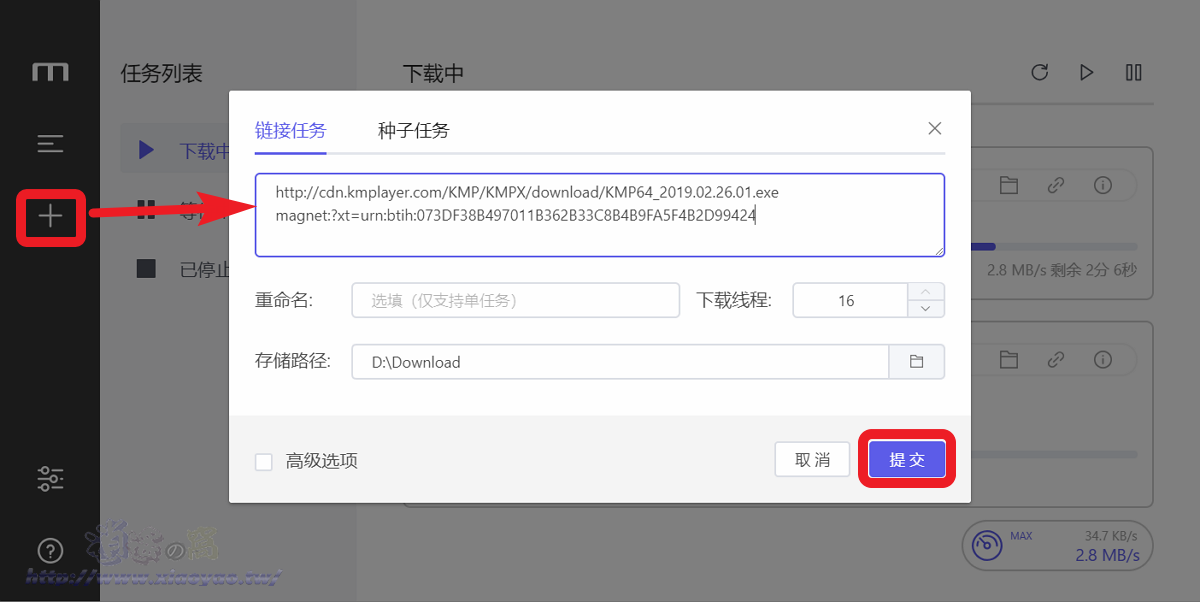Copy the download link via chain icon
This screenshot has height=602, width=1200.
click(1056, 185)
